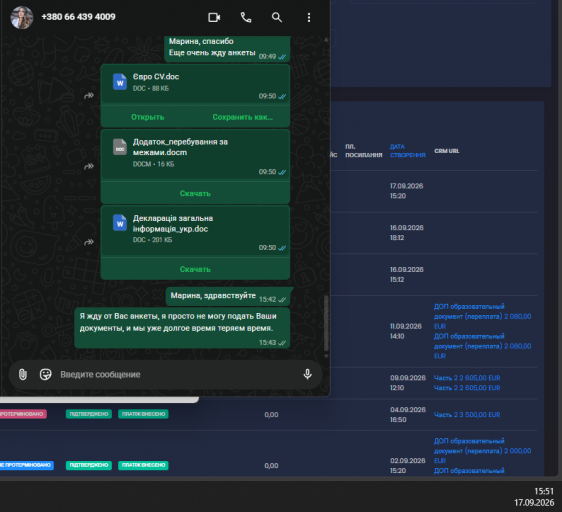The image size is (562, 512).
Task: Record a voice message with microphone icon
Action: pyautogui.click(x=307, y=374)
